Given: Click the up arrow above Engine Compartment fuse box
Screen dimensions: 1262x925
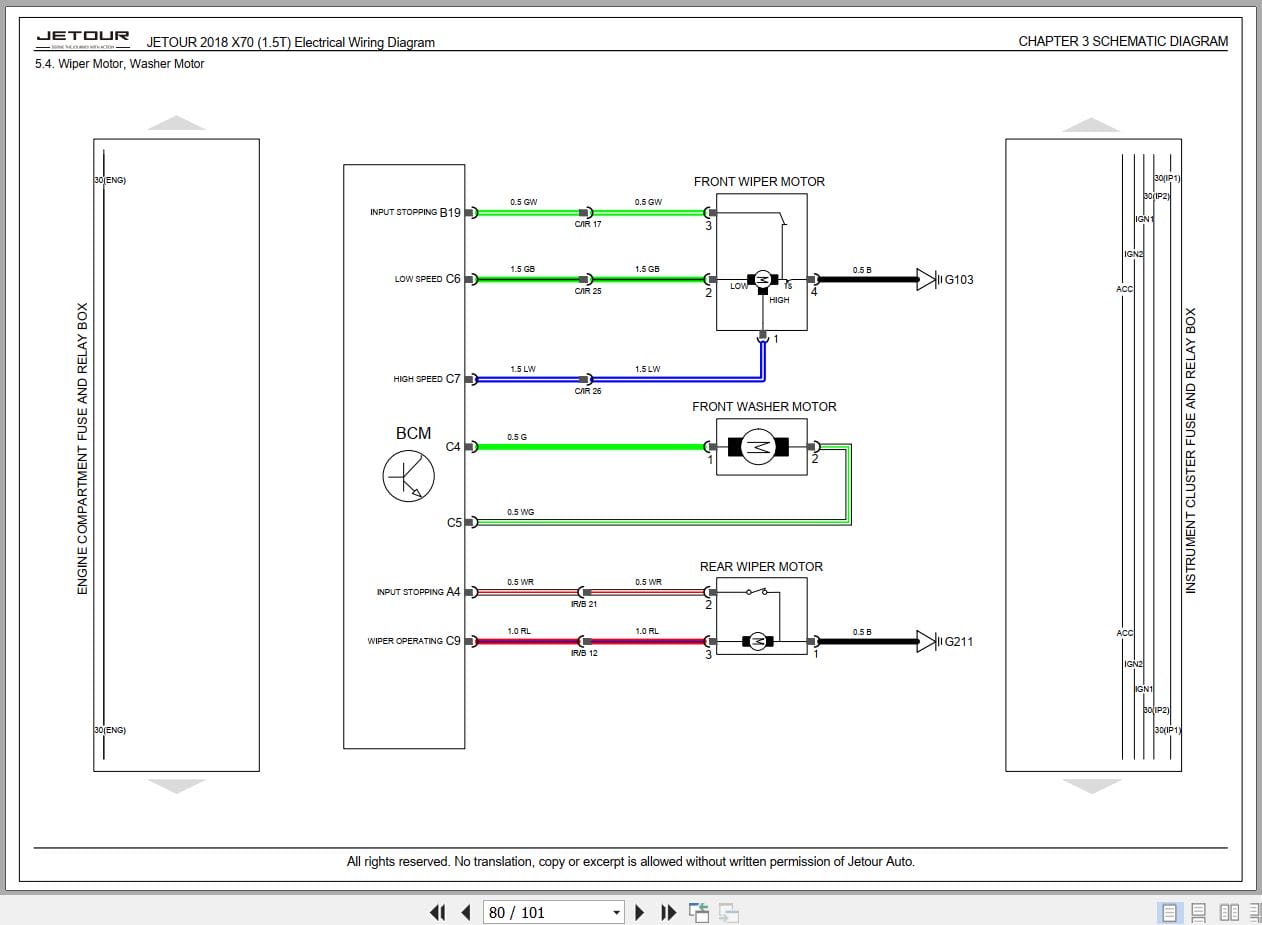Looking at the screenshot, I should click(176, 121).
